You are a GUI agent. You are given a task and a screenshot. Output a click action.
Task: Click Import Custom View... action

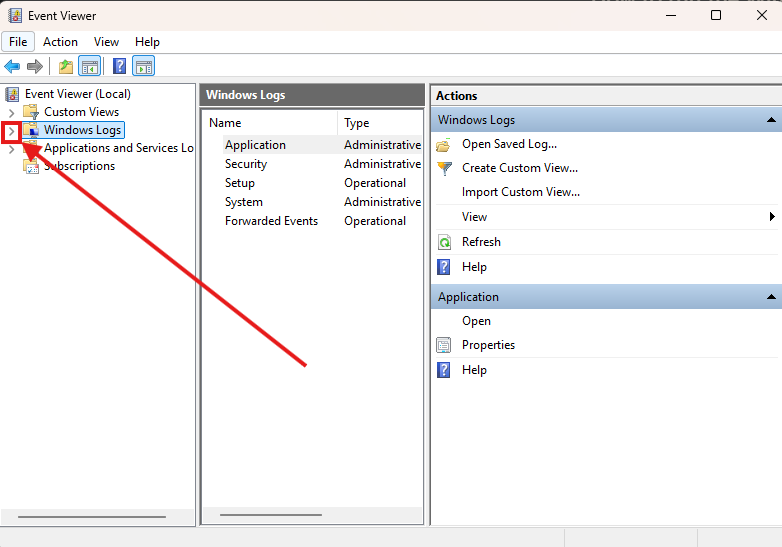tap(521, 192)
